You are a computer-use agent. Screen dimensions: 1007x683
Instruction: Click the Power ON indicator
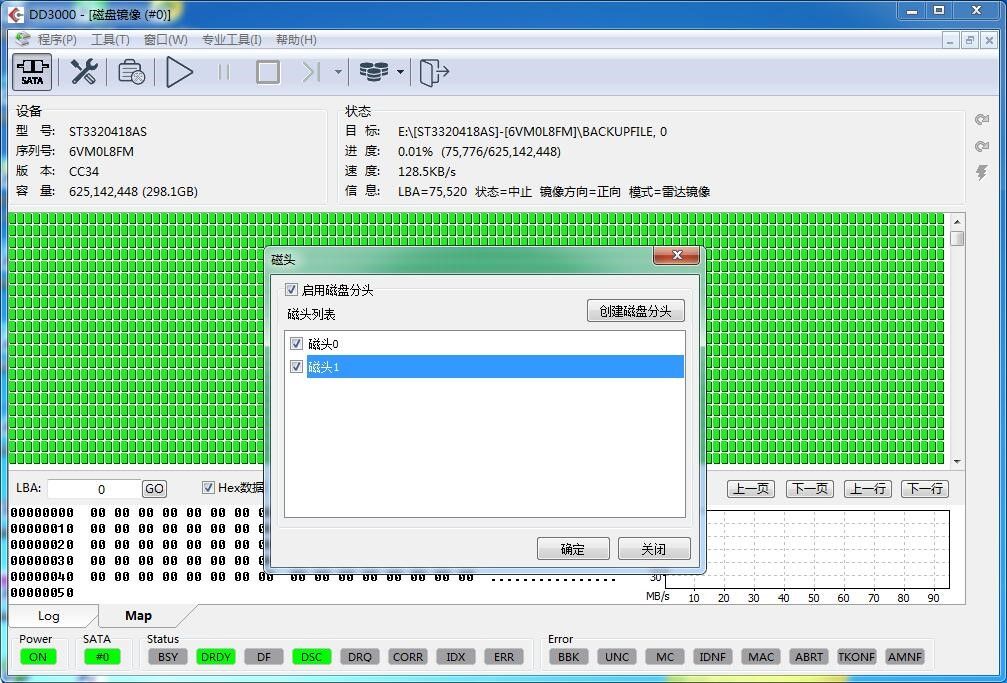pos(38,657)
